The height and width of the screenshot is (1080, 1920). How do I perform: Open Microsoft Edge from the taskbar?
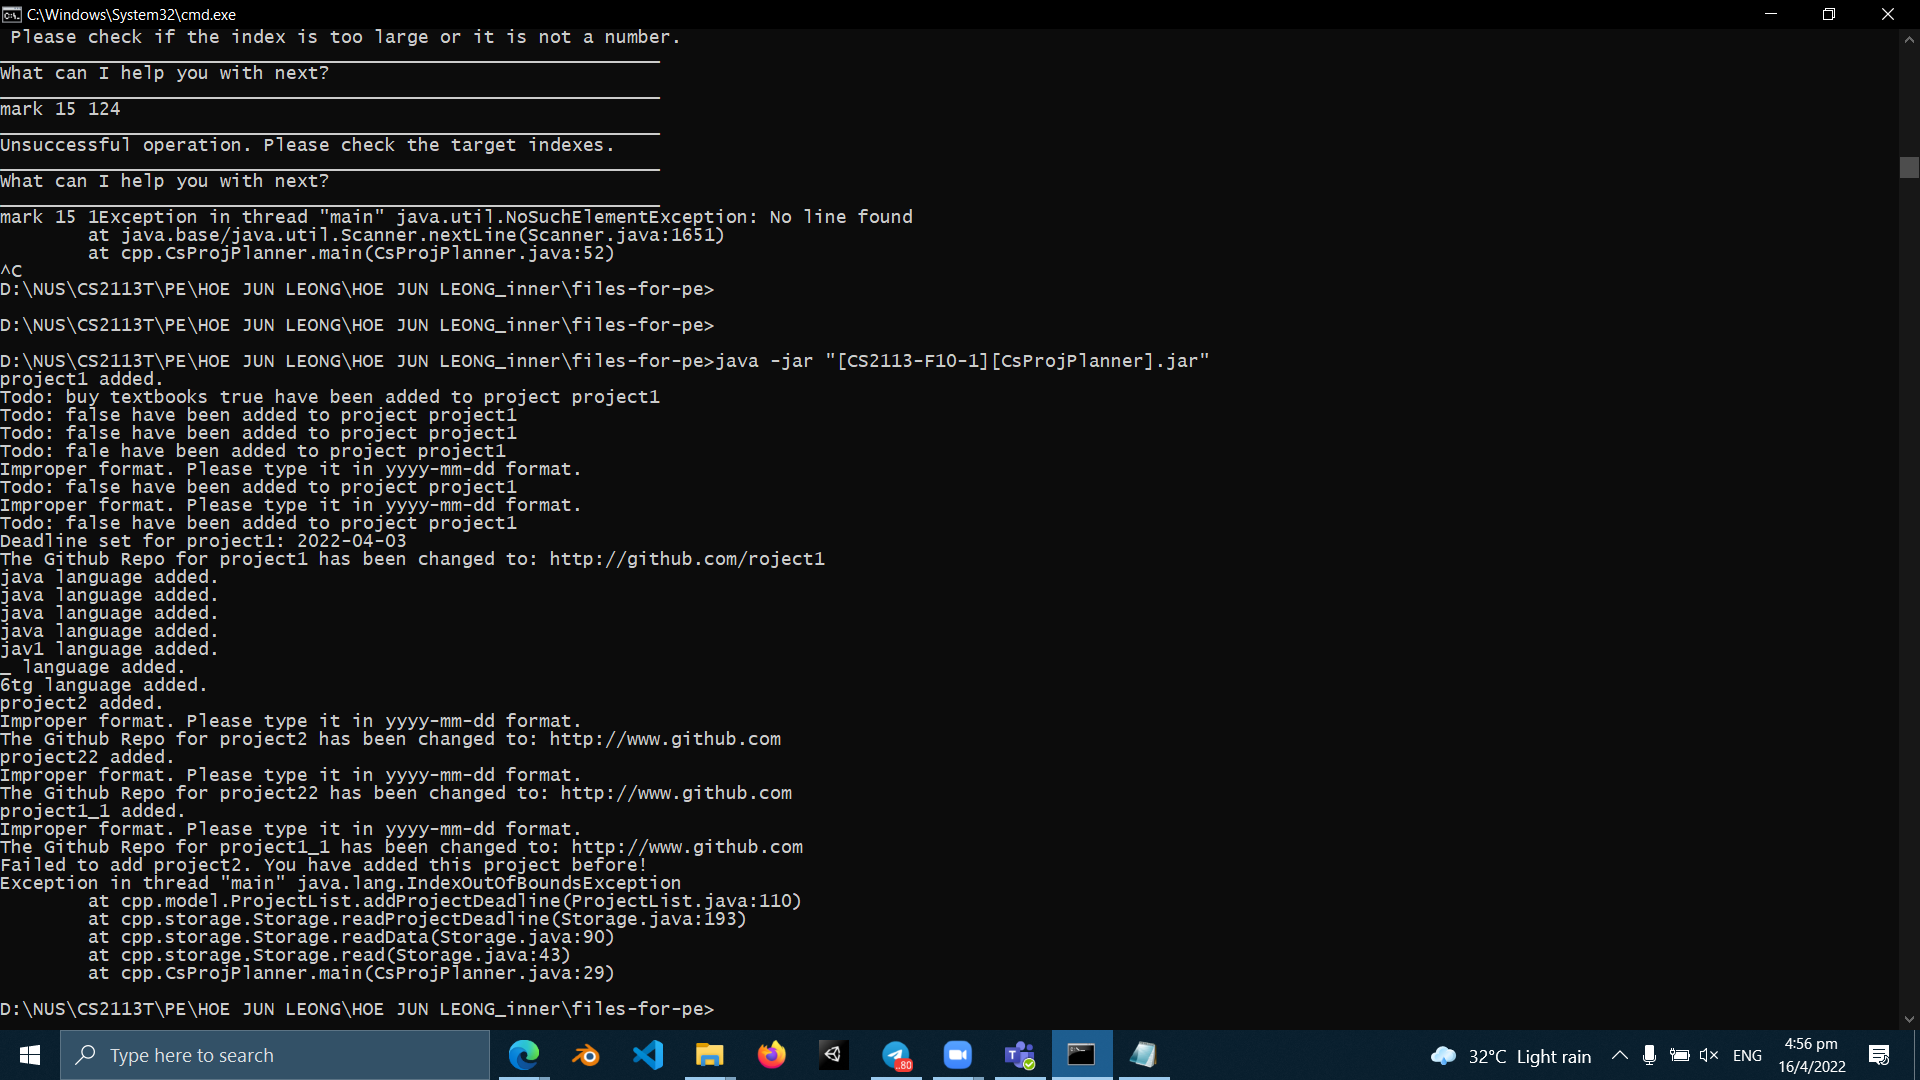(x=524, y=1055)
